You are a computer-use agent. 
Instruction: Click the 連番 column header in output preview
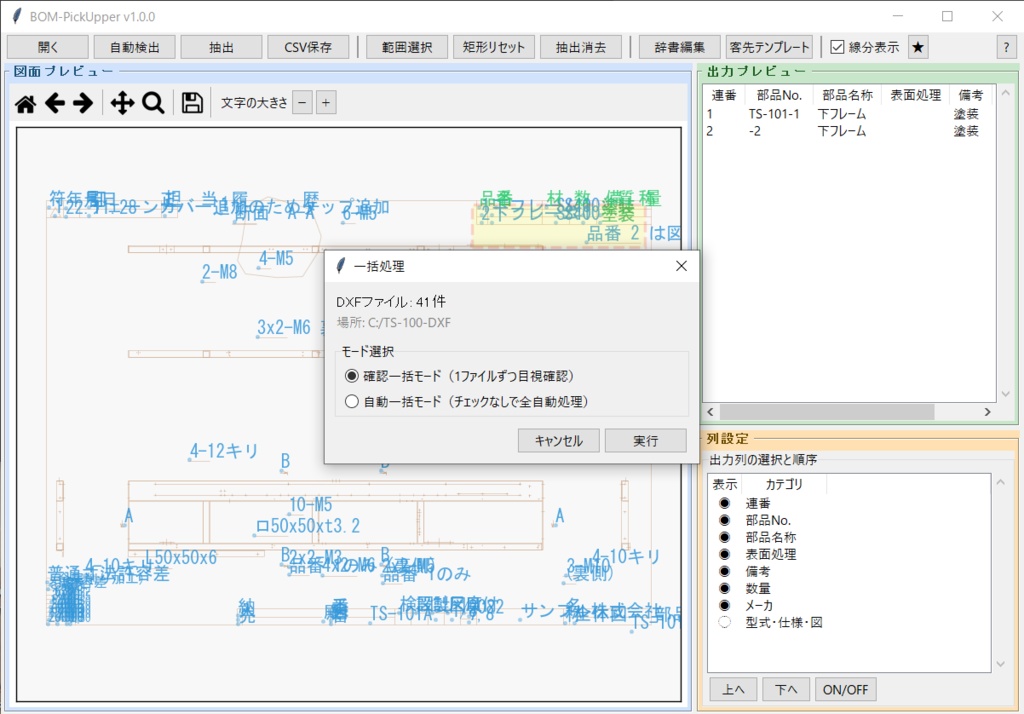(724, 95)
